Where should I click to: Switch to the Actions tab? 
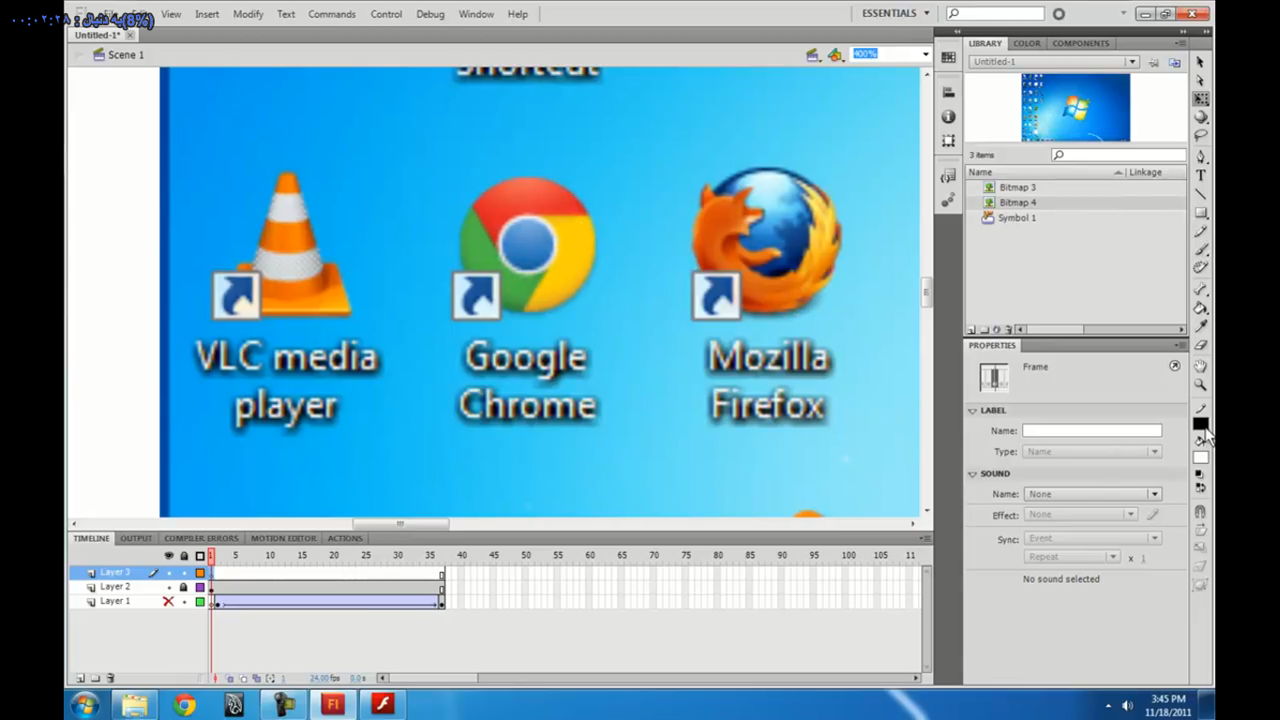point(345,538)
